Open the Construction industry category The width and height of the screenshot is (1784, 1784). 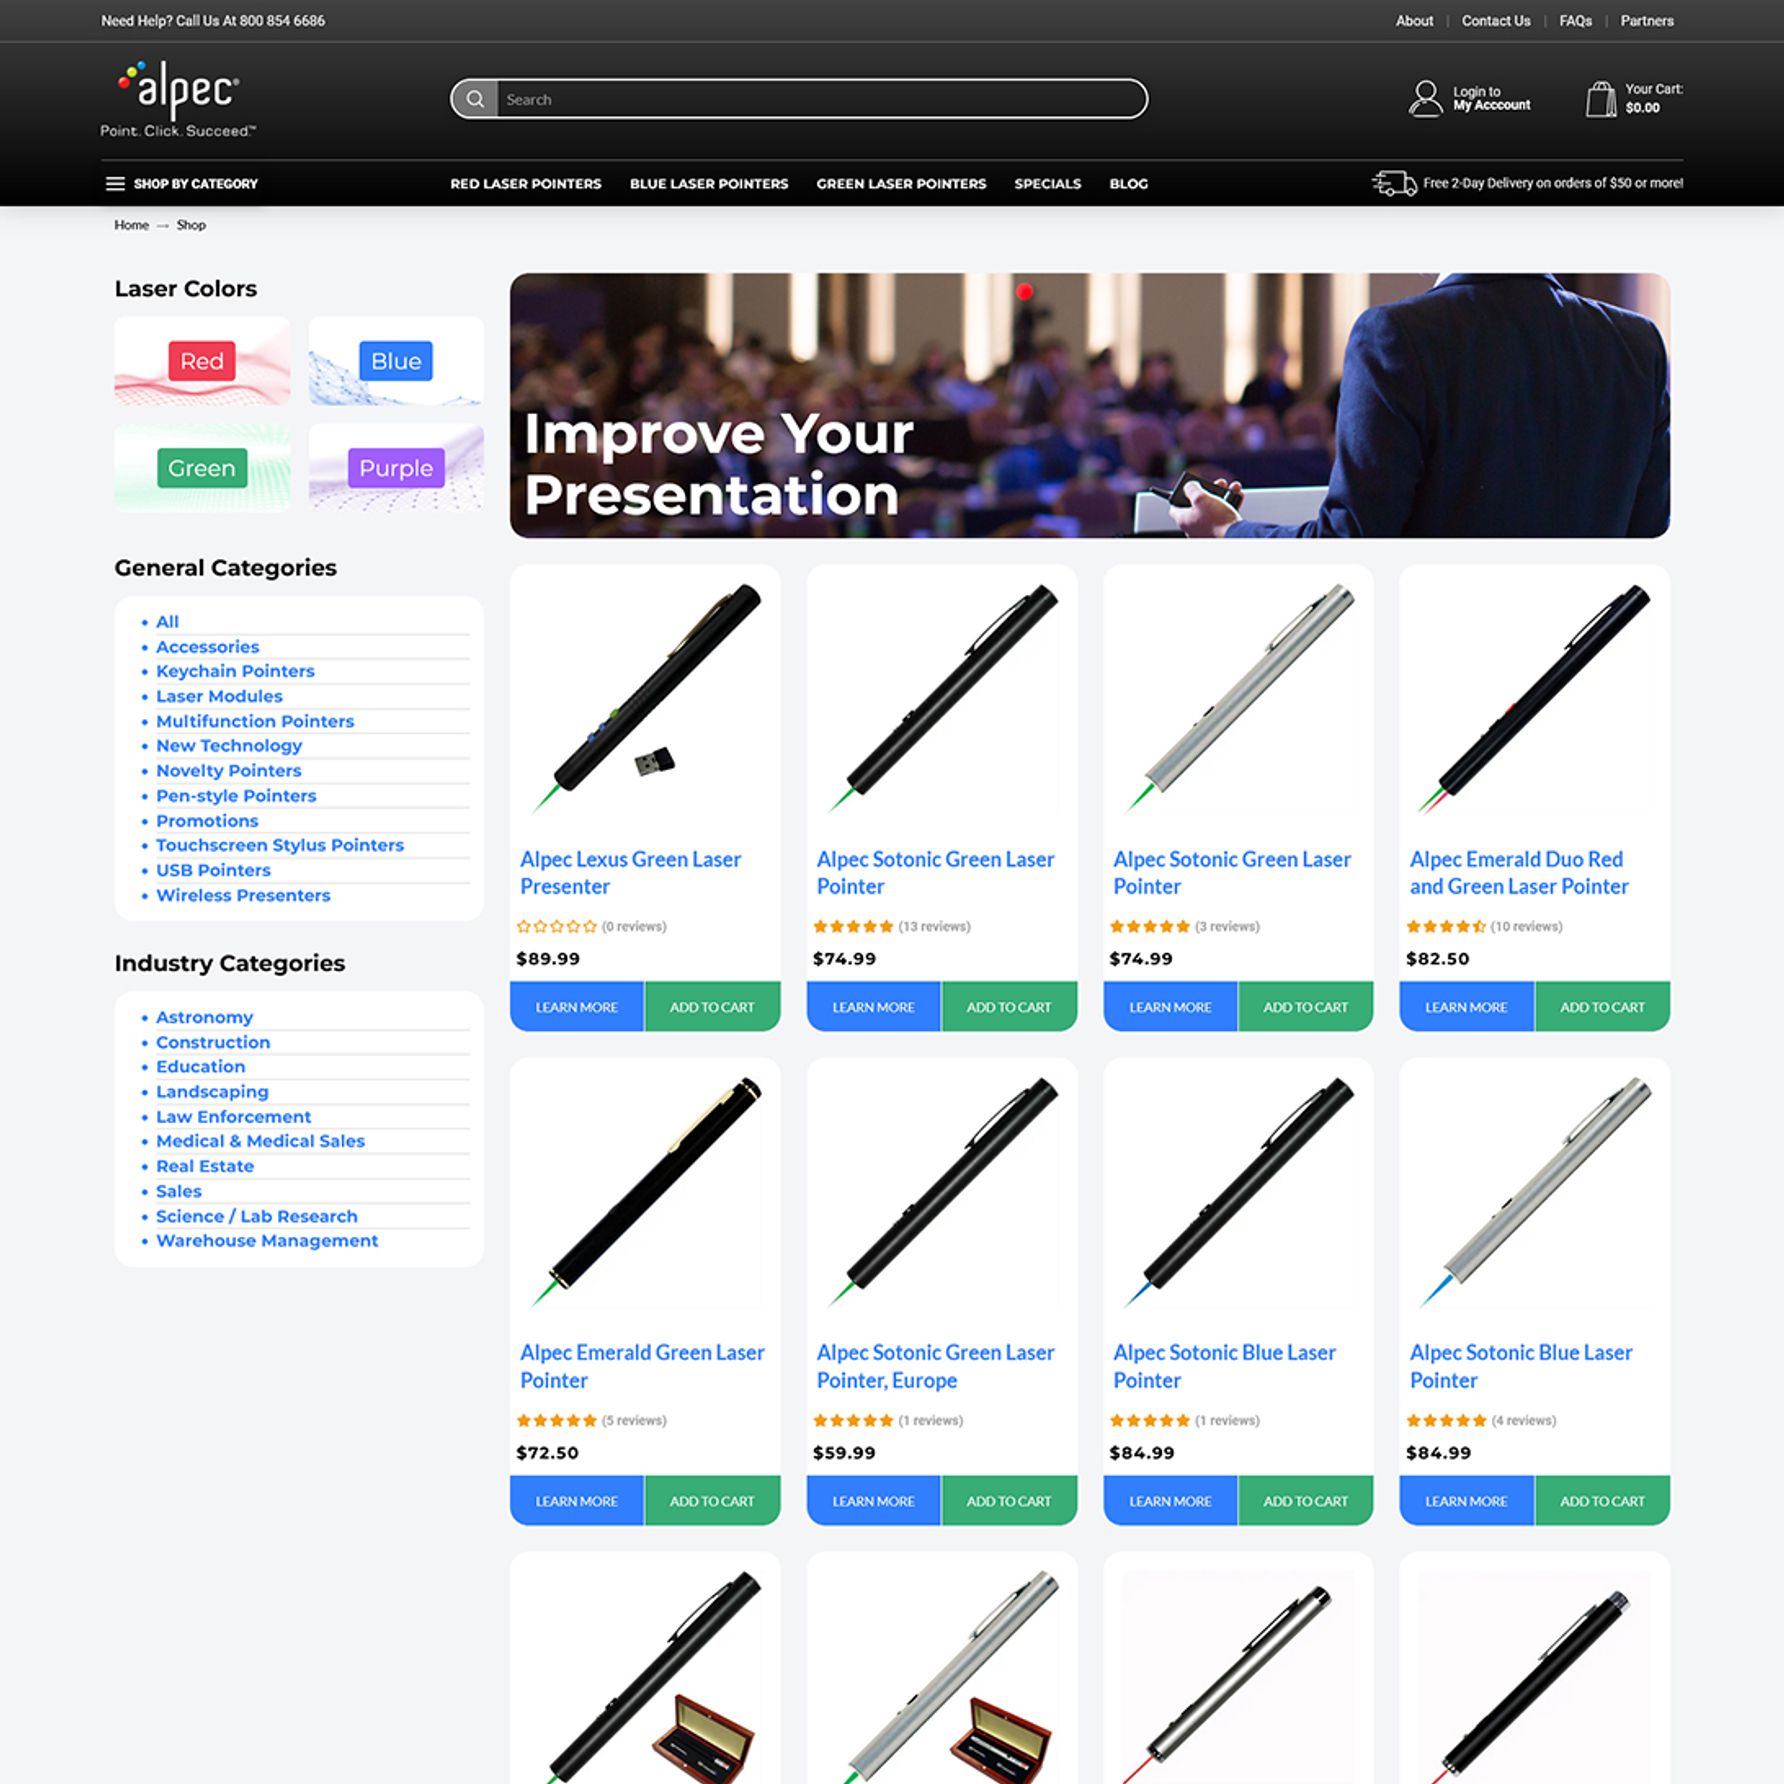pos(213,1042)
